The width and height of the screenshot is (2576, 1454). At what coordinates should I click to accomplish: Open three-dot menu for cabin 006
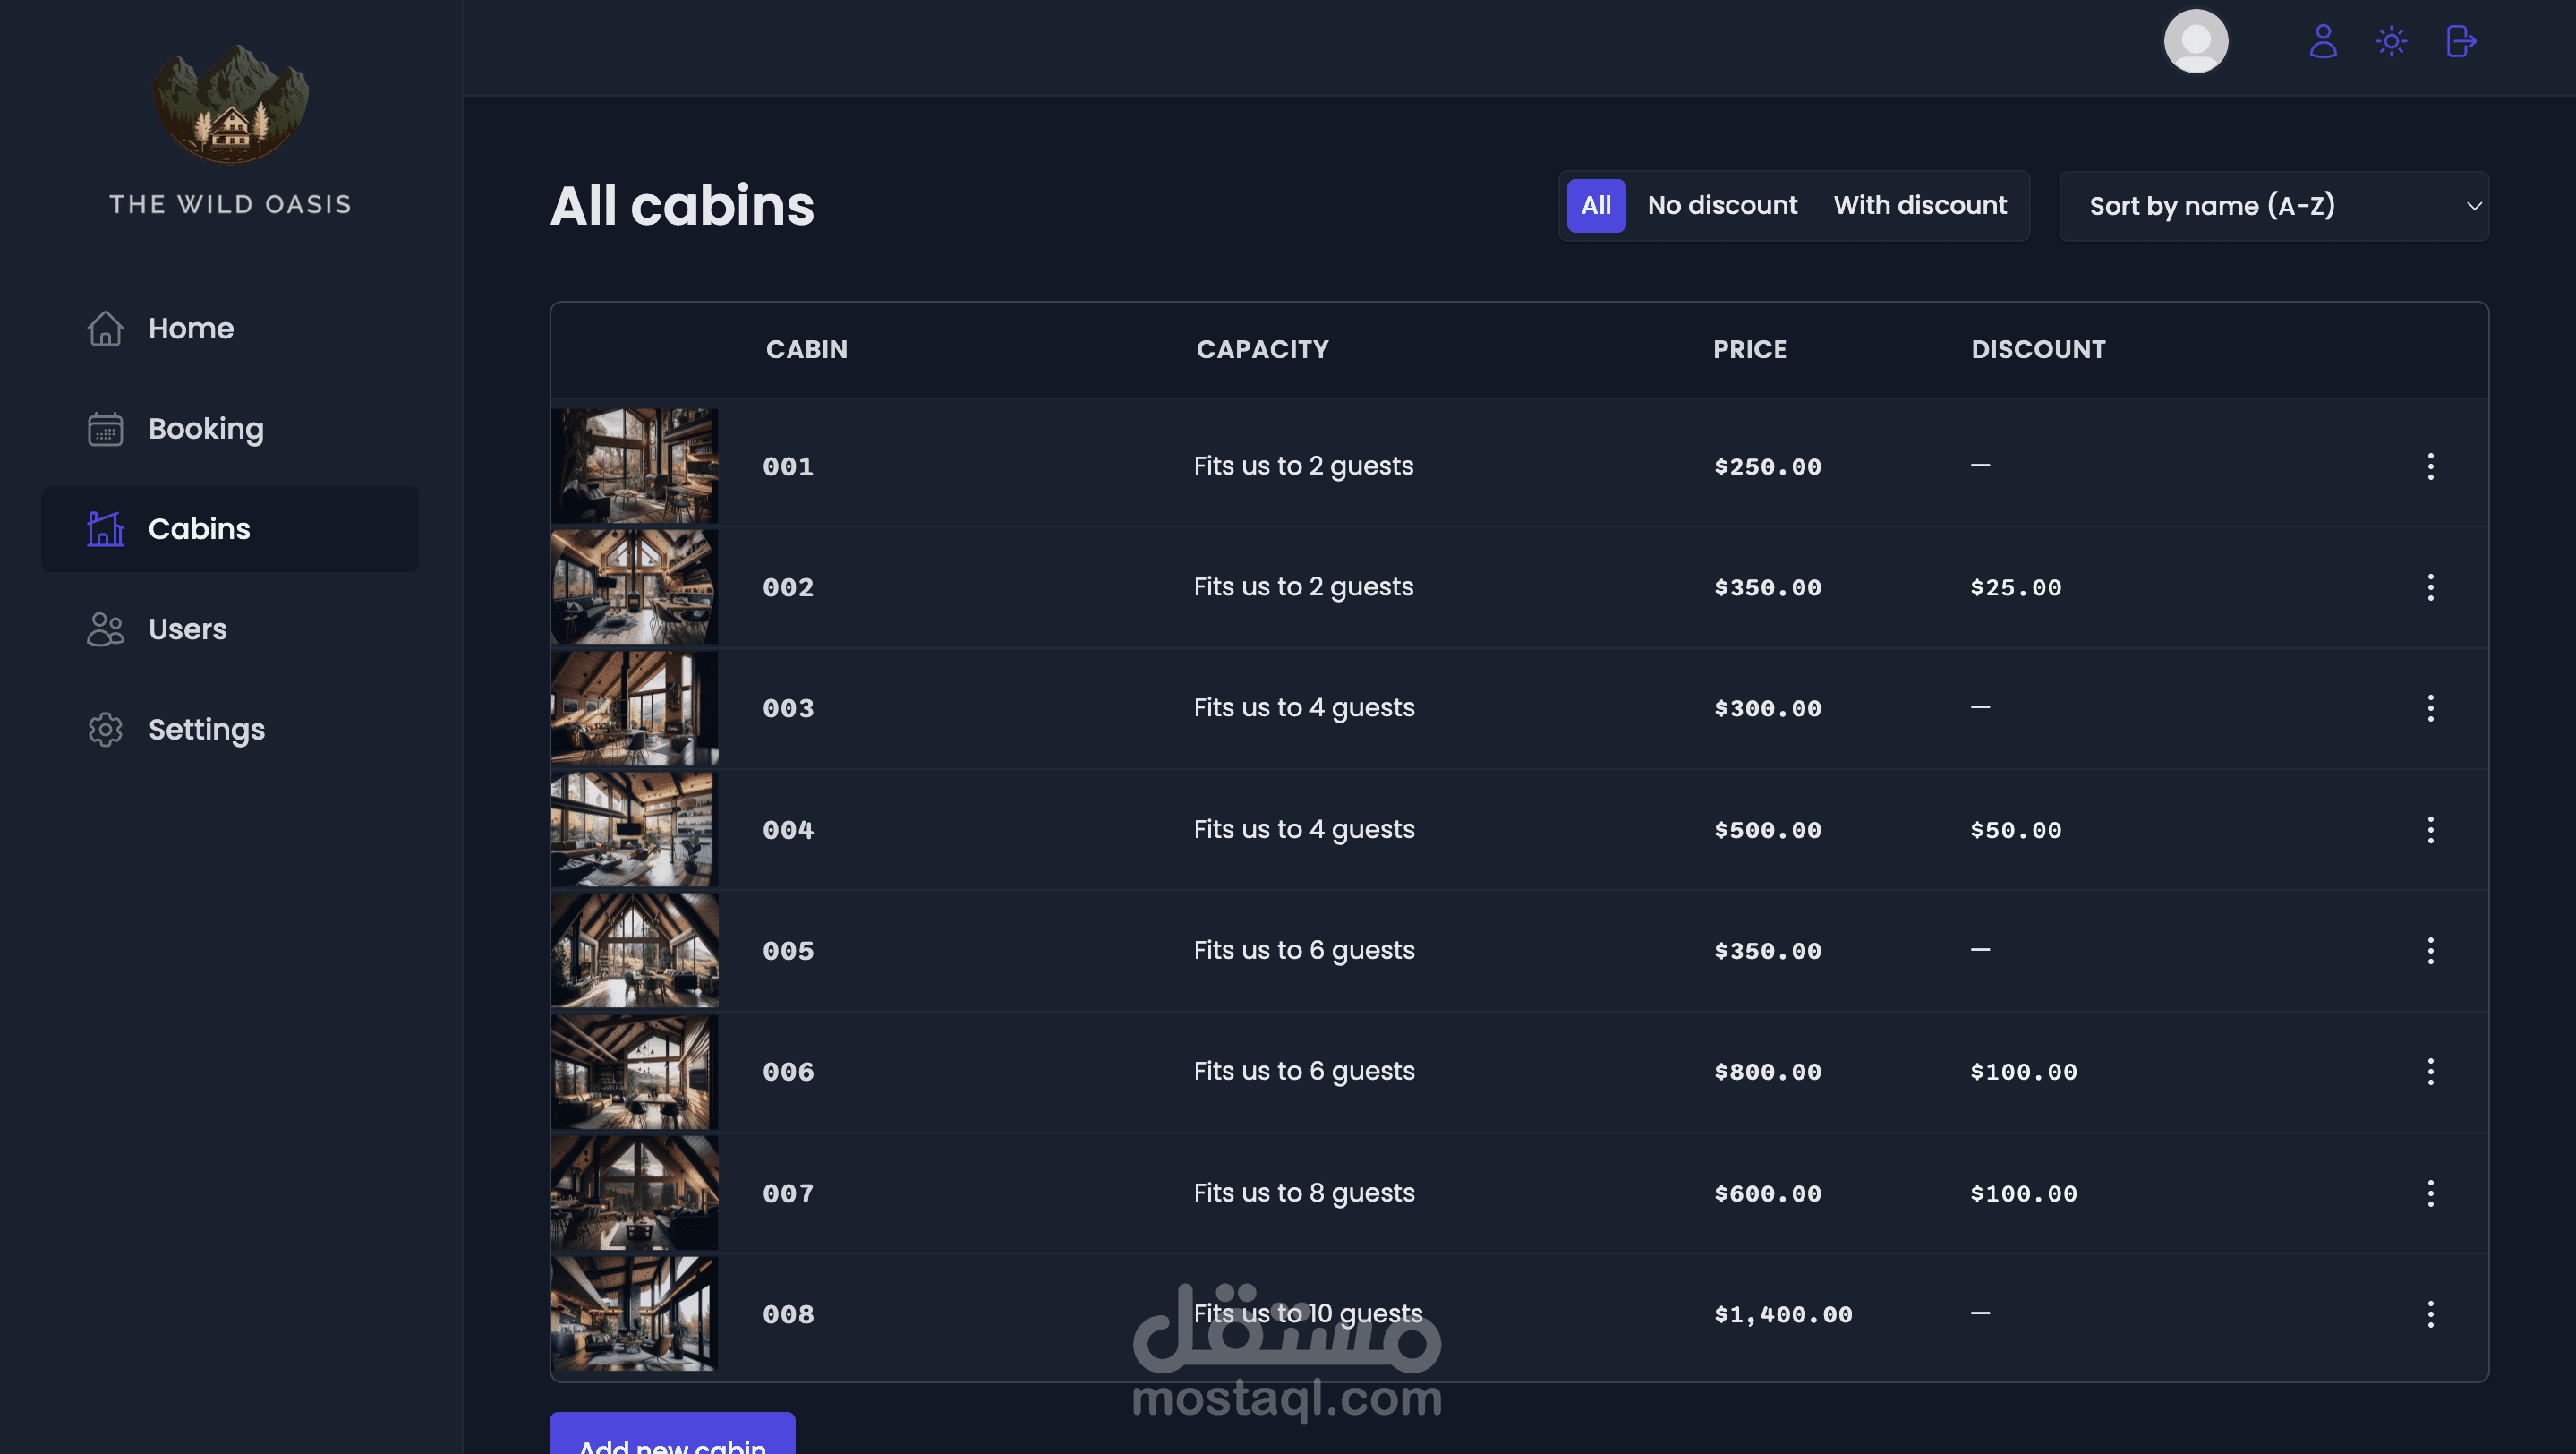click(x=2430, y=1072)
